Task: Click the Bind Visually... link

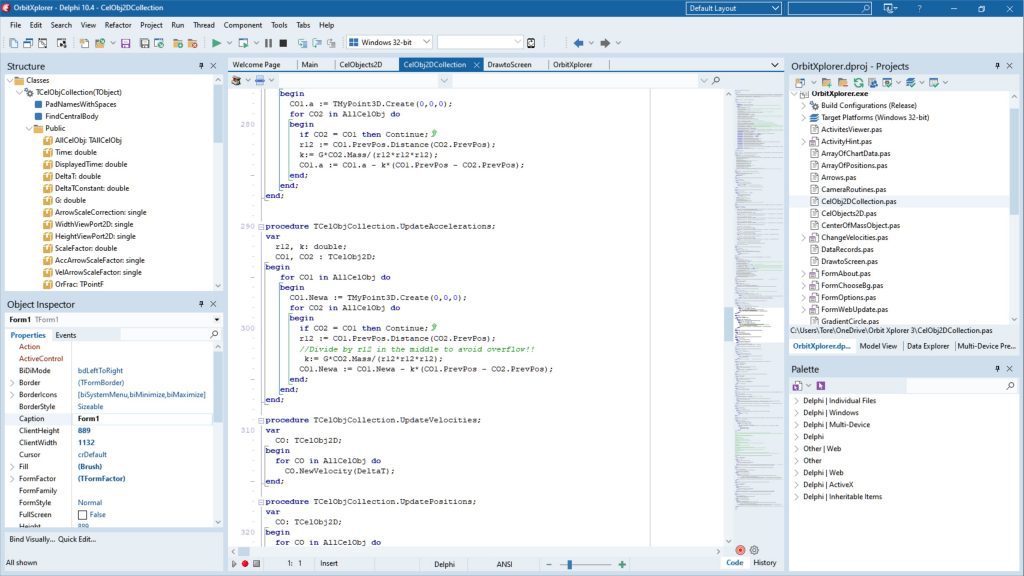Action: pyautogui.click(x=32, y=539)
